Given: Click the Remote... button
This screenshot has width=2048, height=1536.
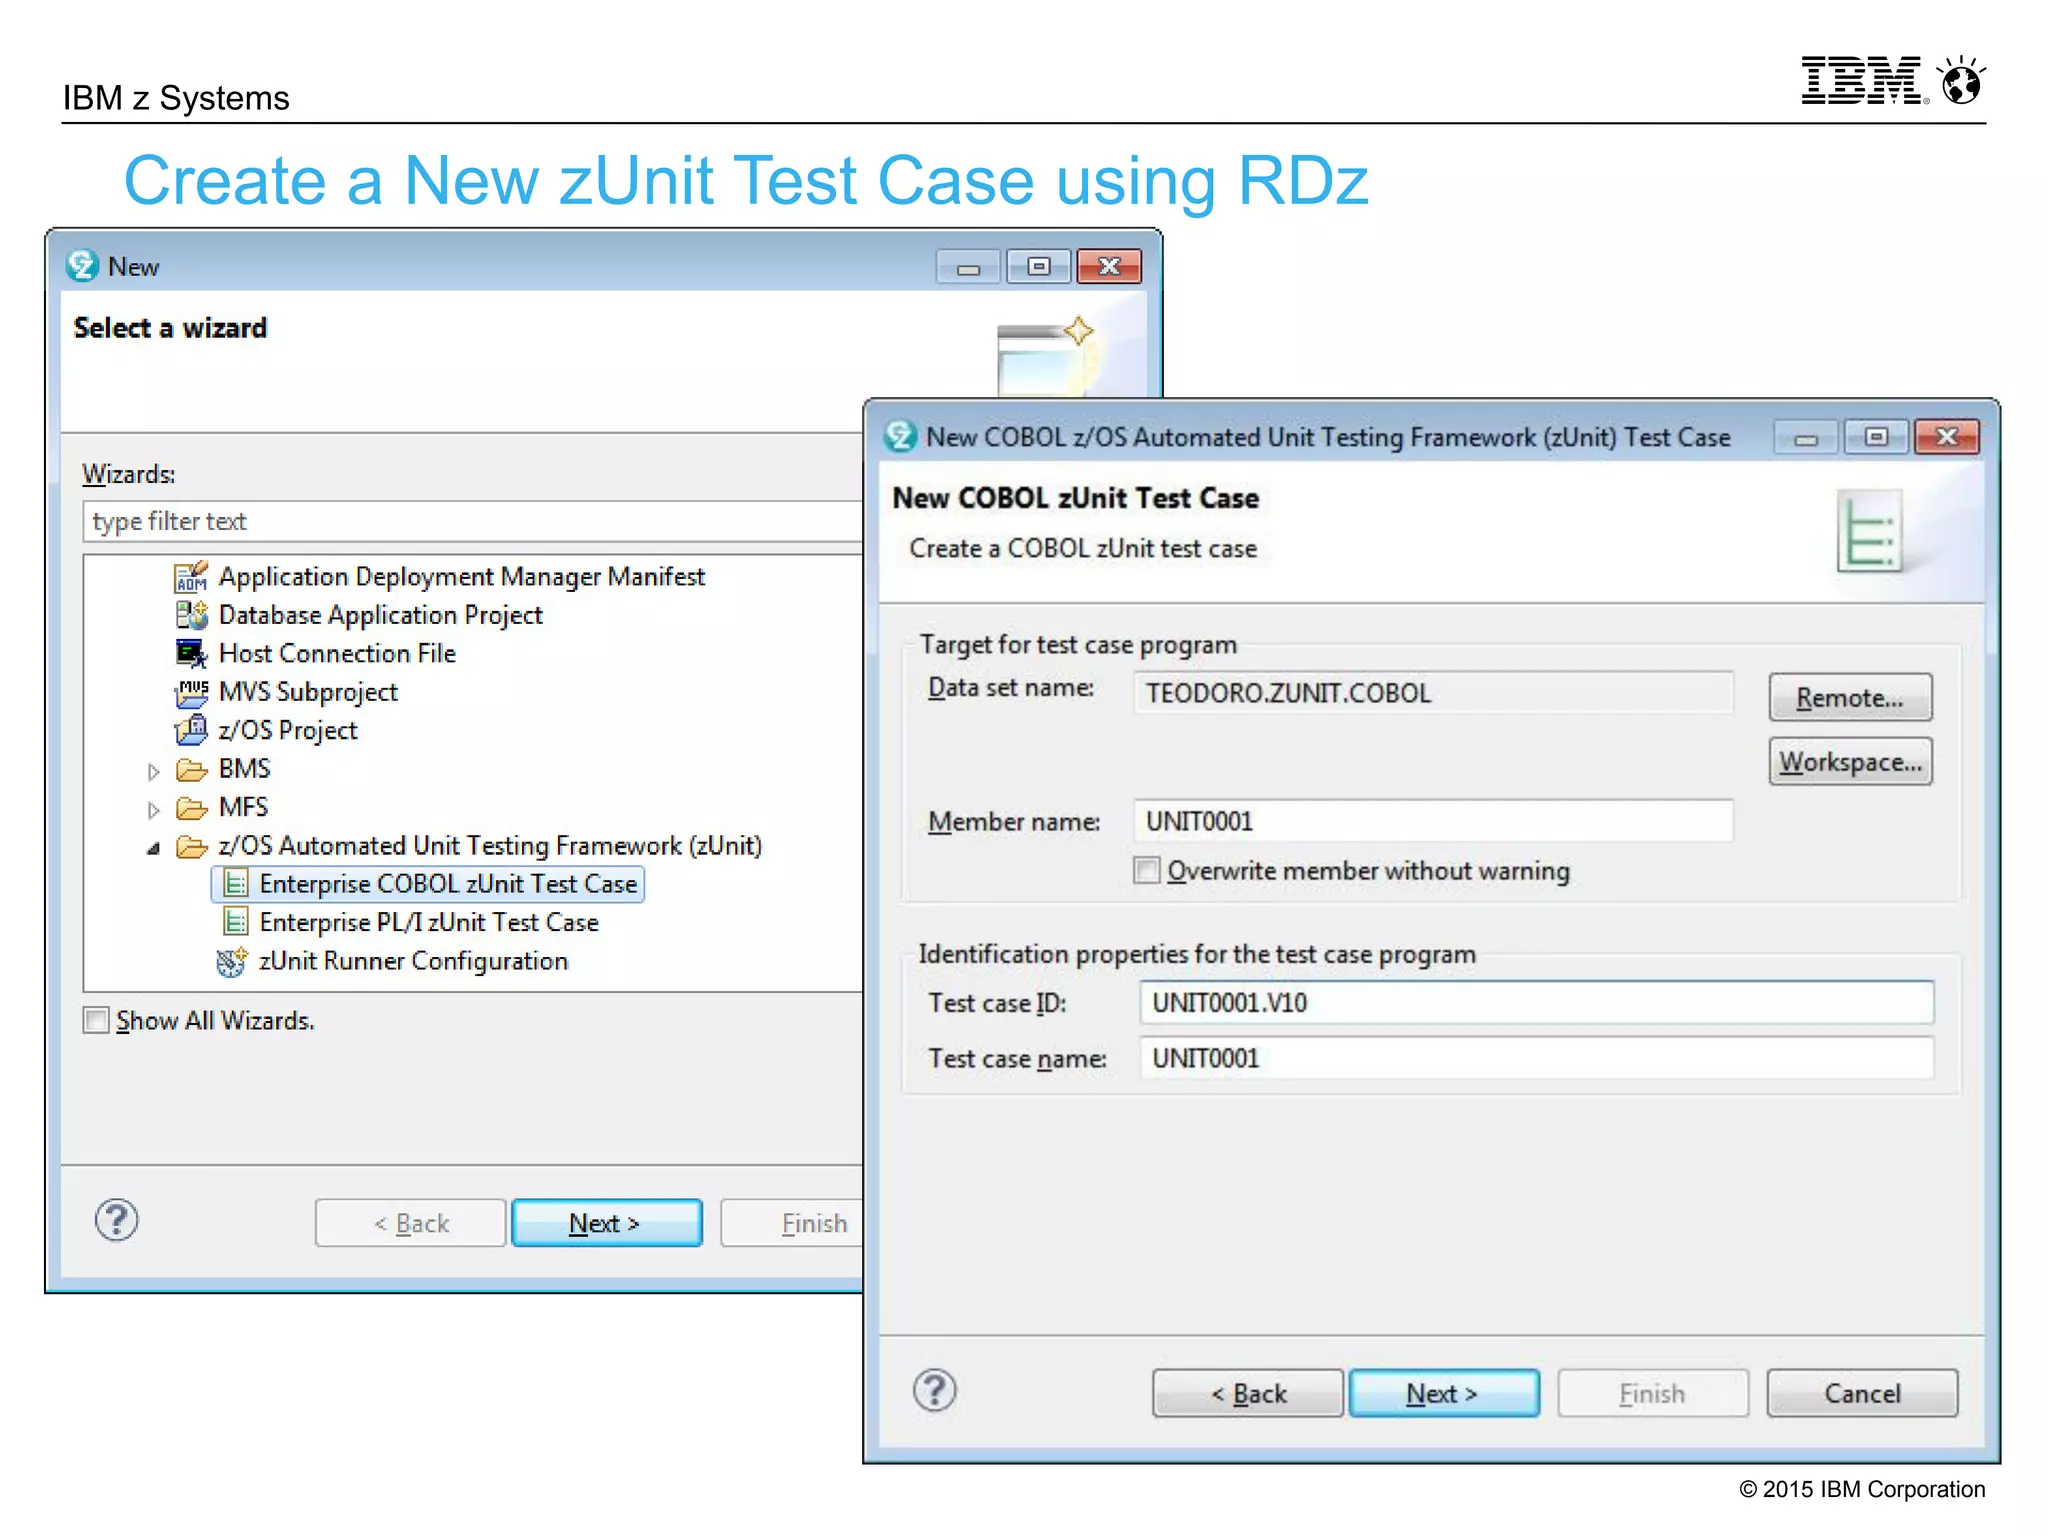Looking at the screenshot, I should [1849, 697].
